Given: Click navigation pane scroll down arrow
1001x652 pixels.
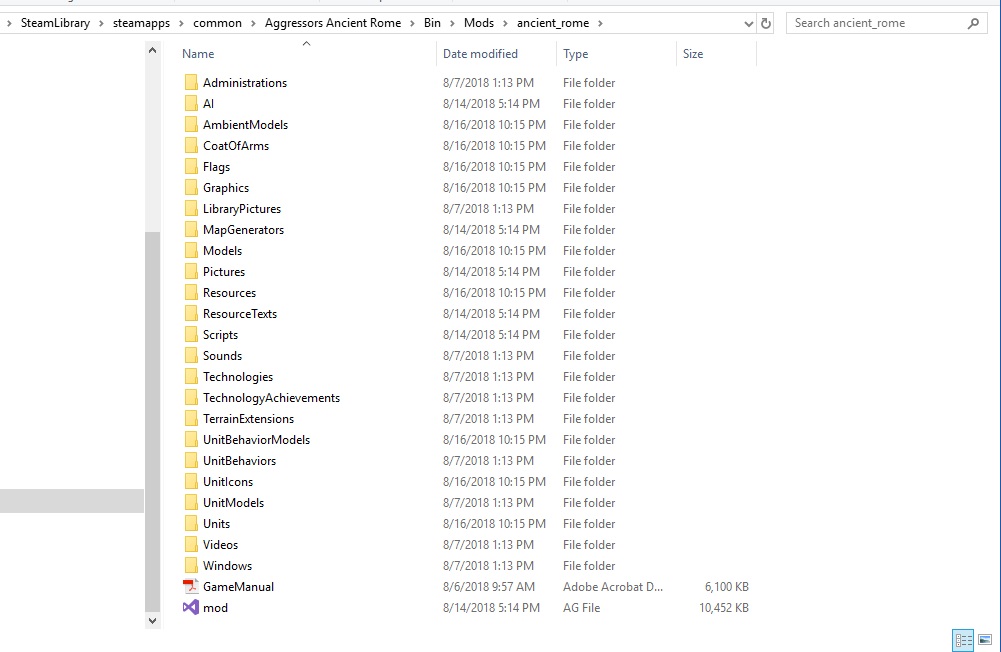Looking at the screenshot, I should pos(153,620).
